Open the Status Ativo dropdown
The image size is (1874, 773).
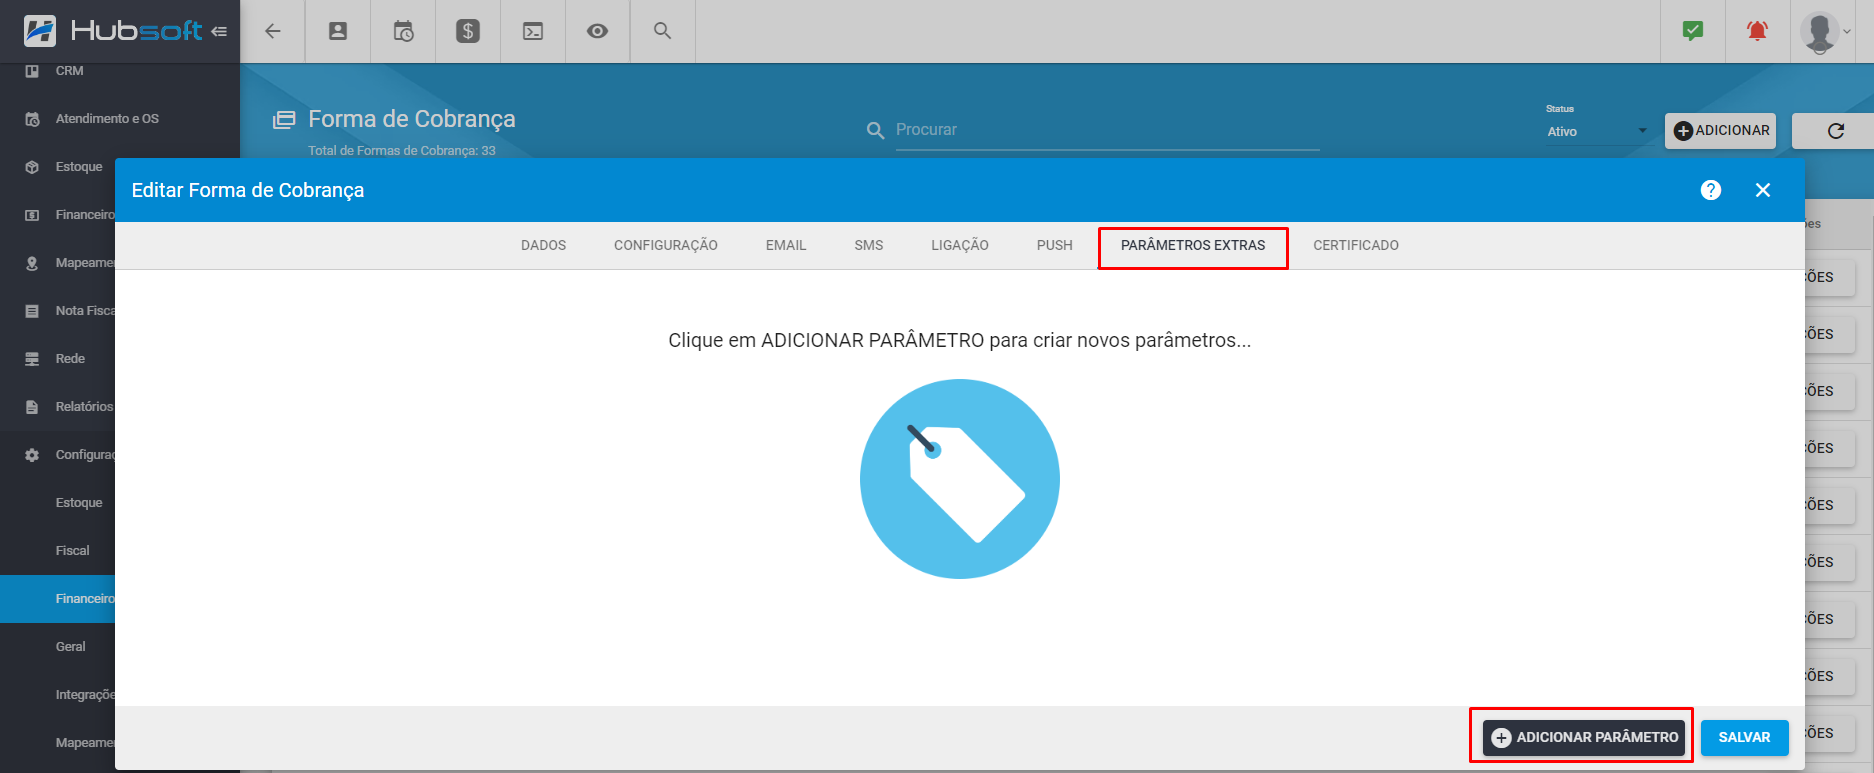pyautogui.click(x=1597, y=132)
